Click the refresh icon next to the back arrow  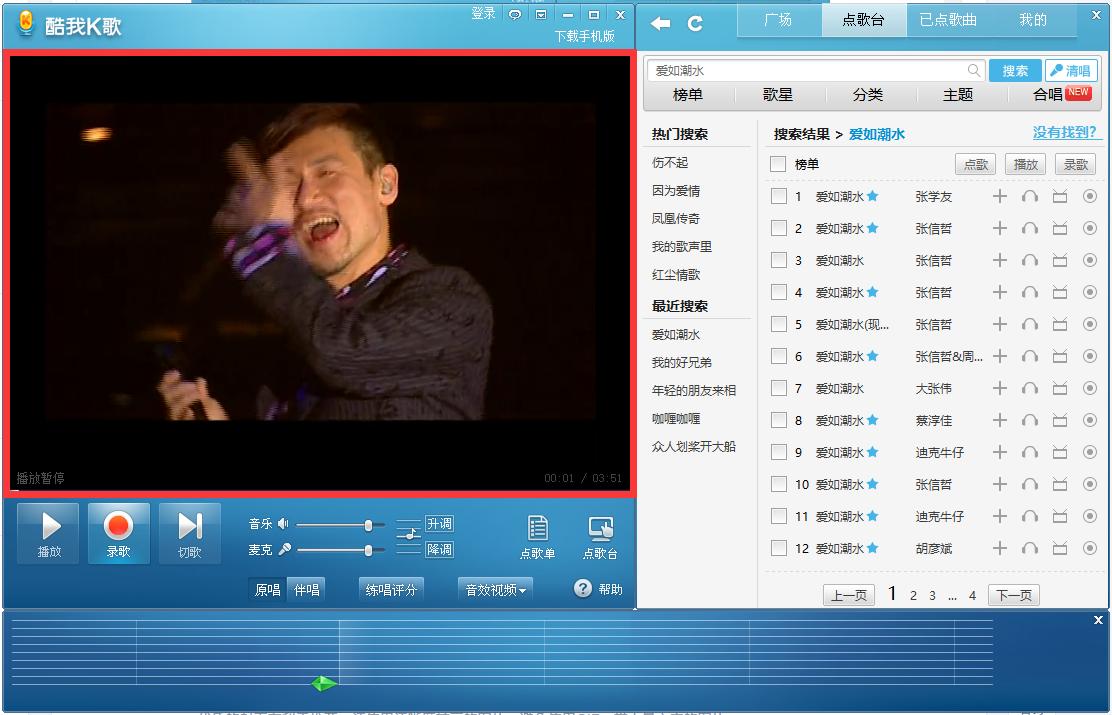694,20
